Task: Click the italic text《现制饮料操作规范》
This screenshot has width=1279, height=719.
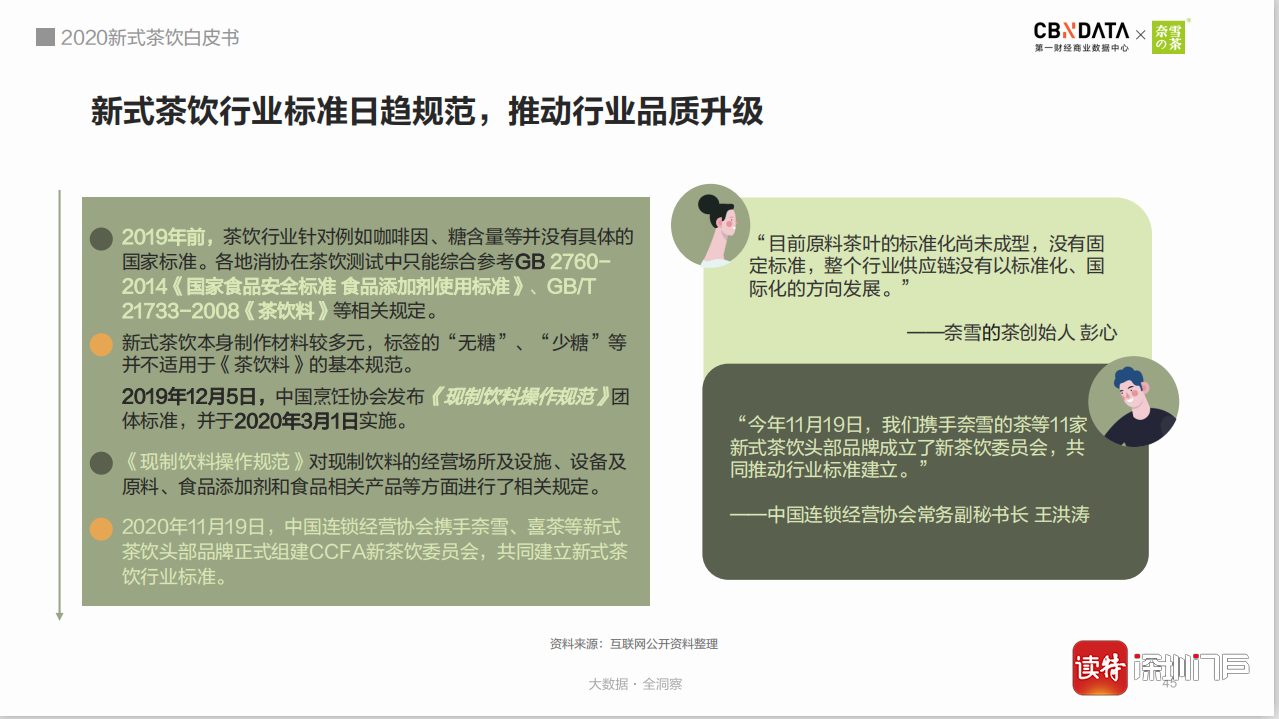Action: click(517, 396)
